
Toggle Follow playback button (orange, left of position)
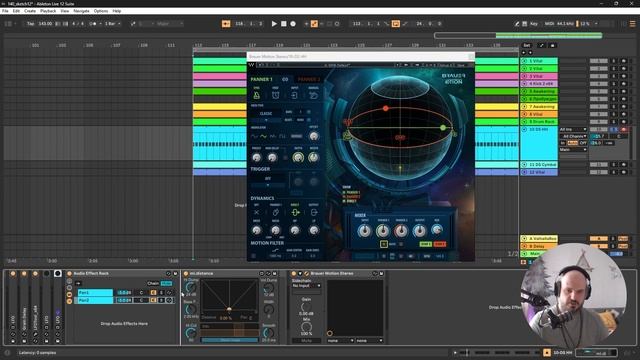(226, 24)
